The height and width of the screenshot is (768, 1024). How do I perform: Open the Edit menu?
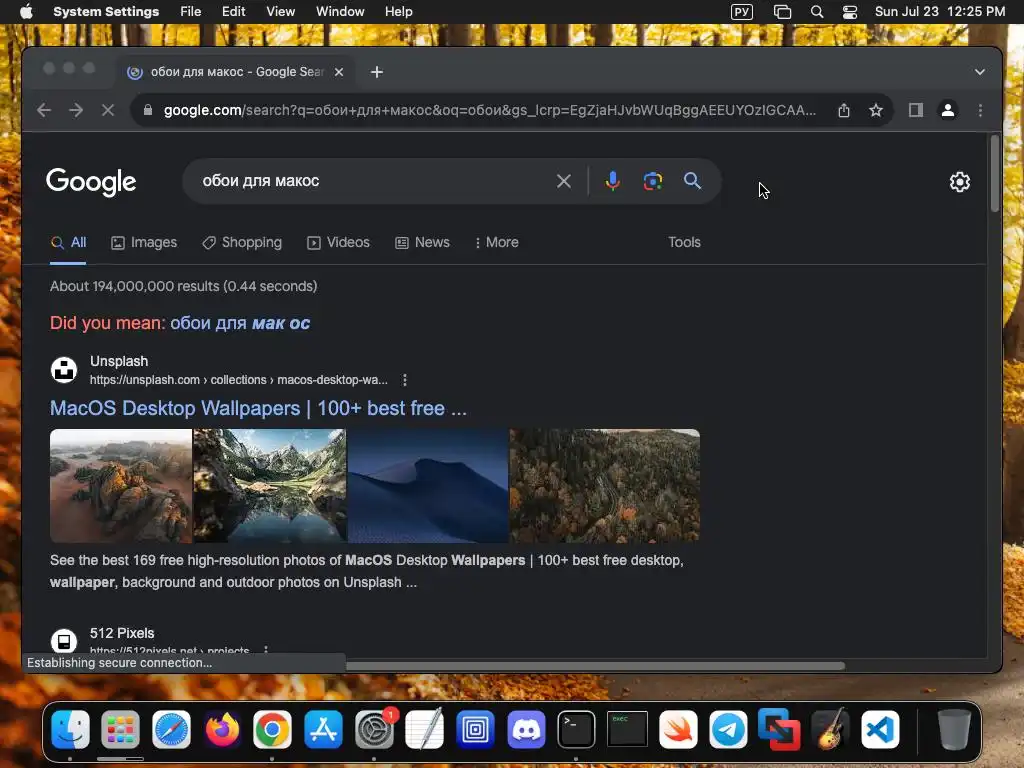233,12
